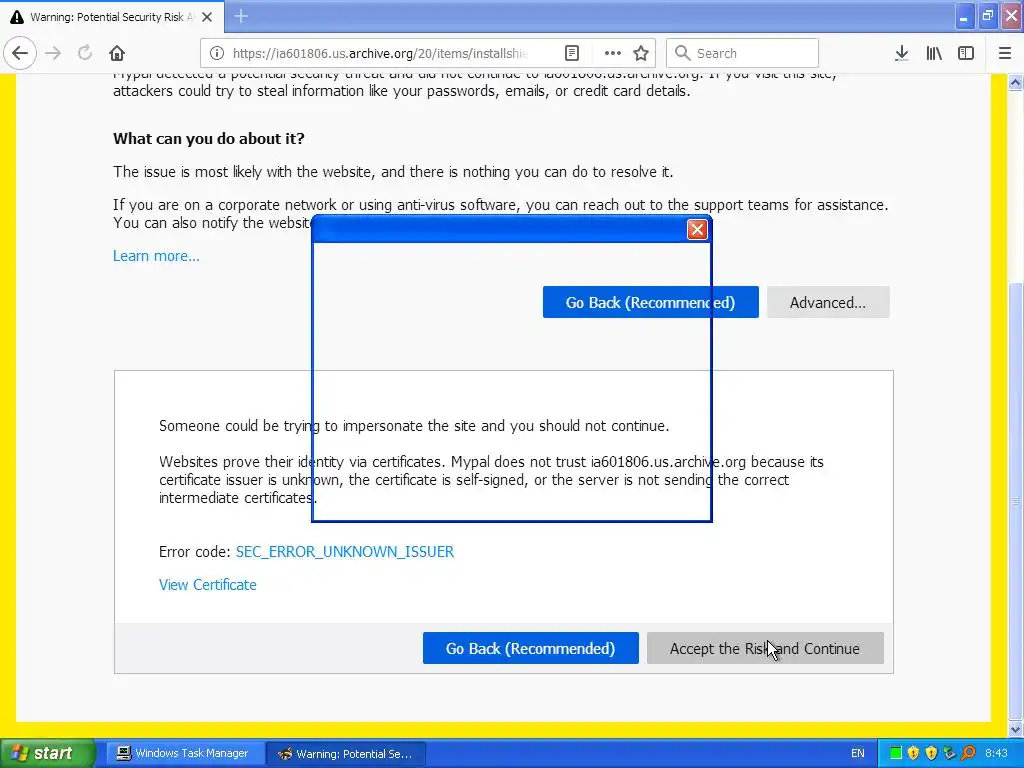Click the vertical scrollbar thumb

point(1016,500)
